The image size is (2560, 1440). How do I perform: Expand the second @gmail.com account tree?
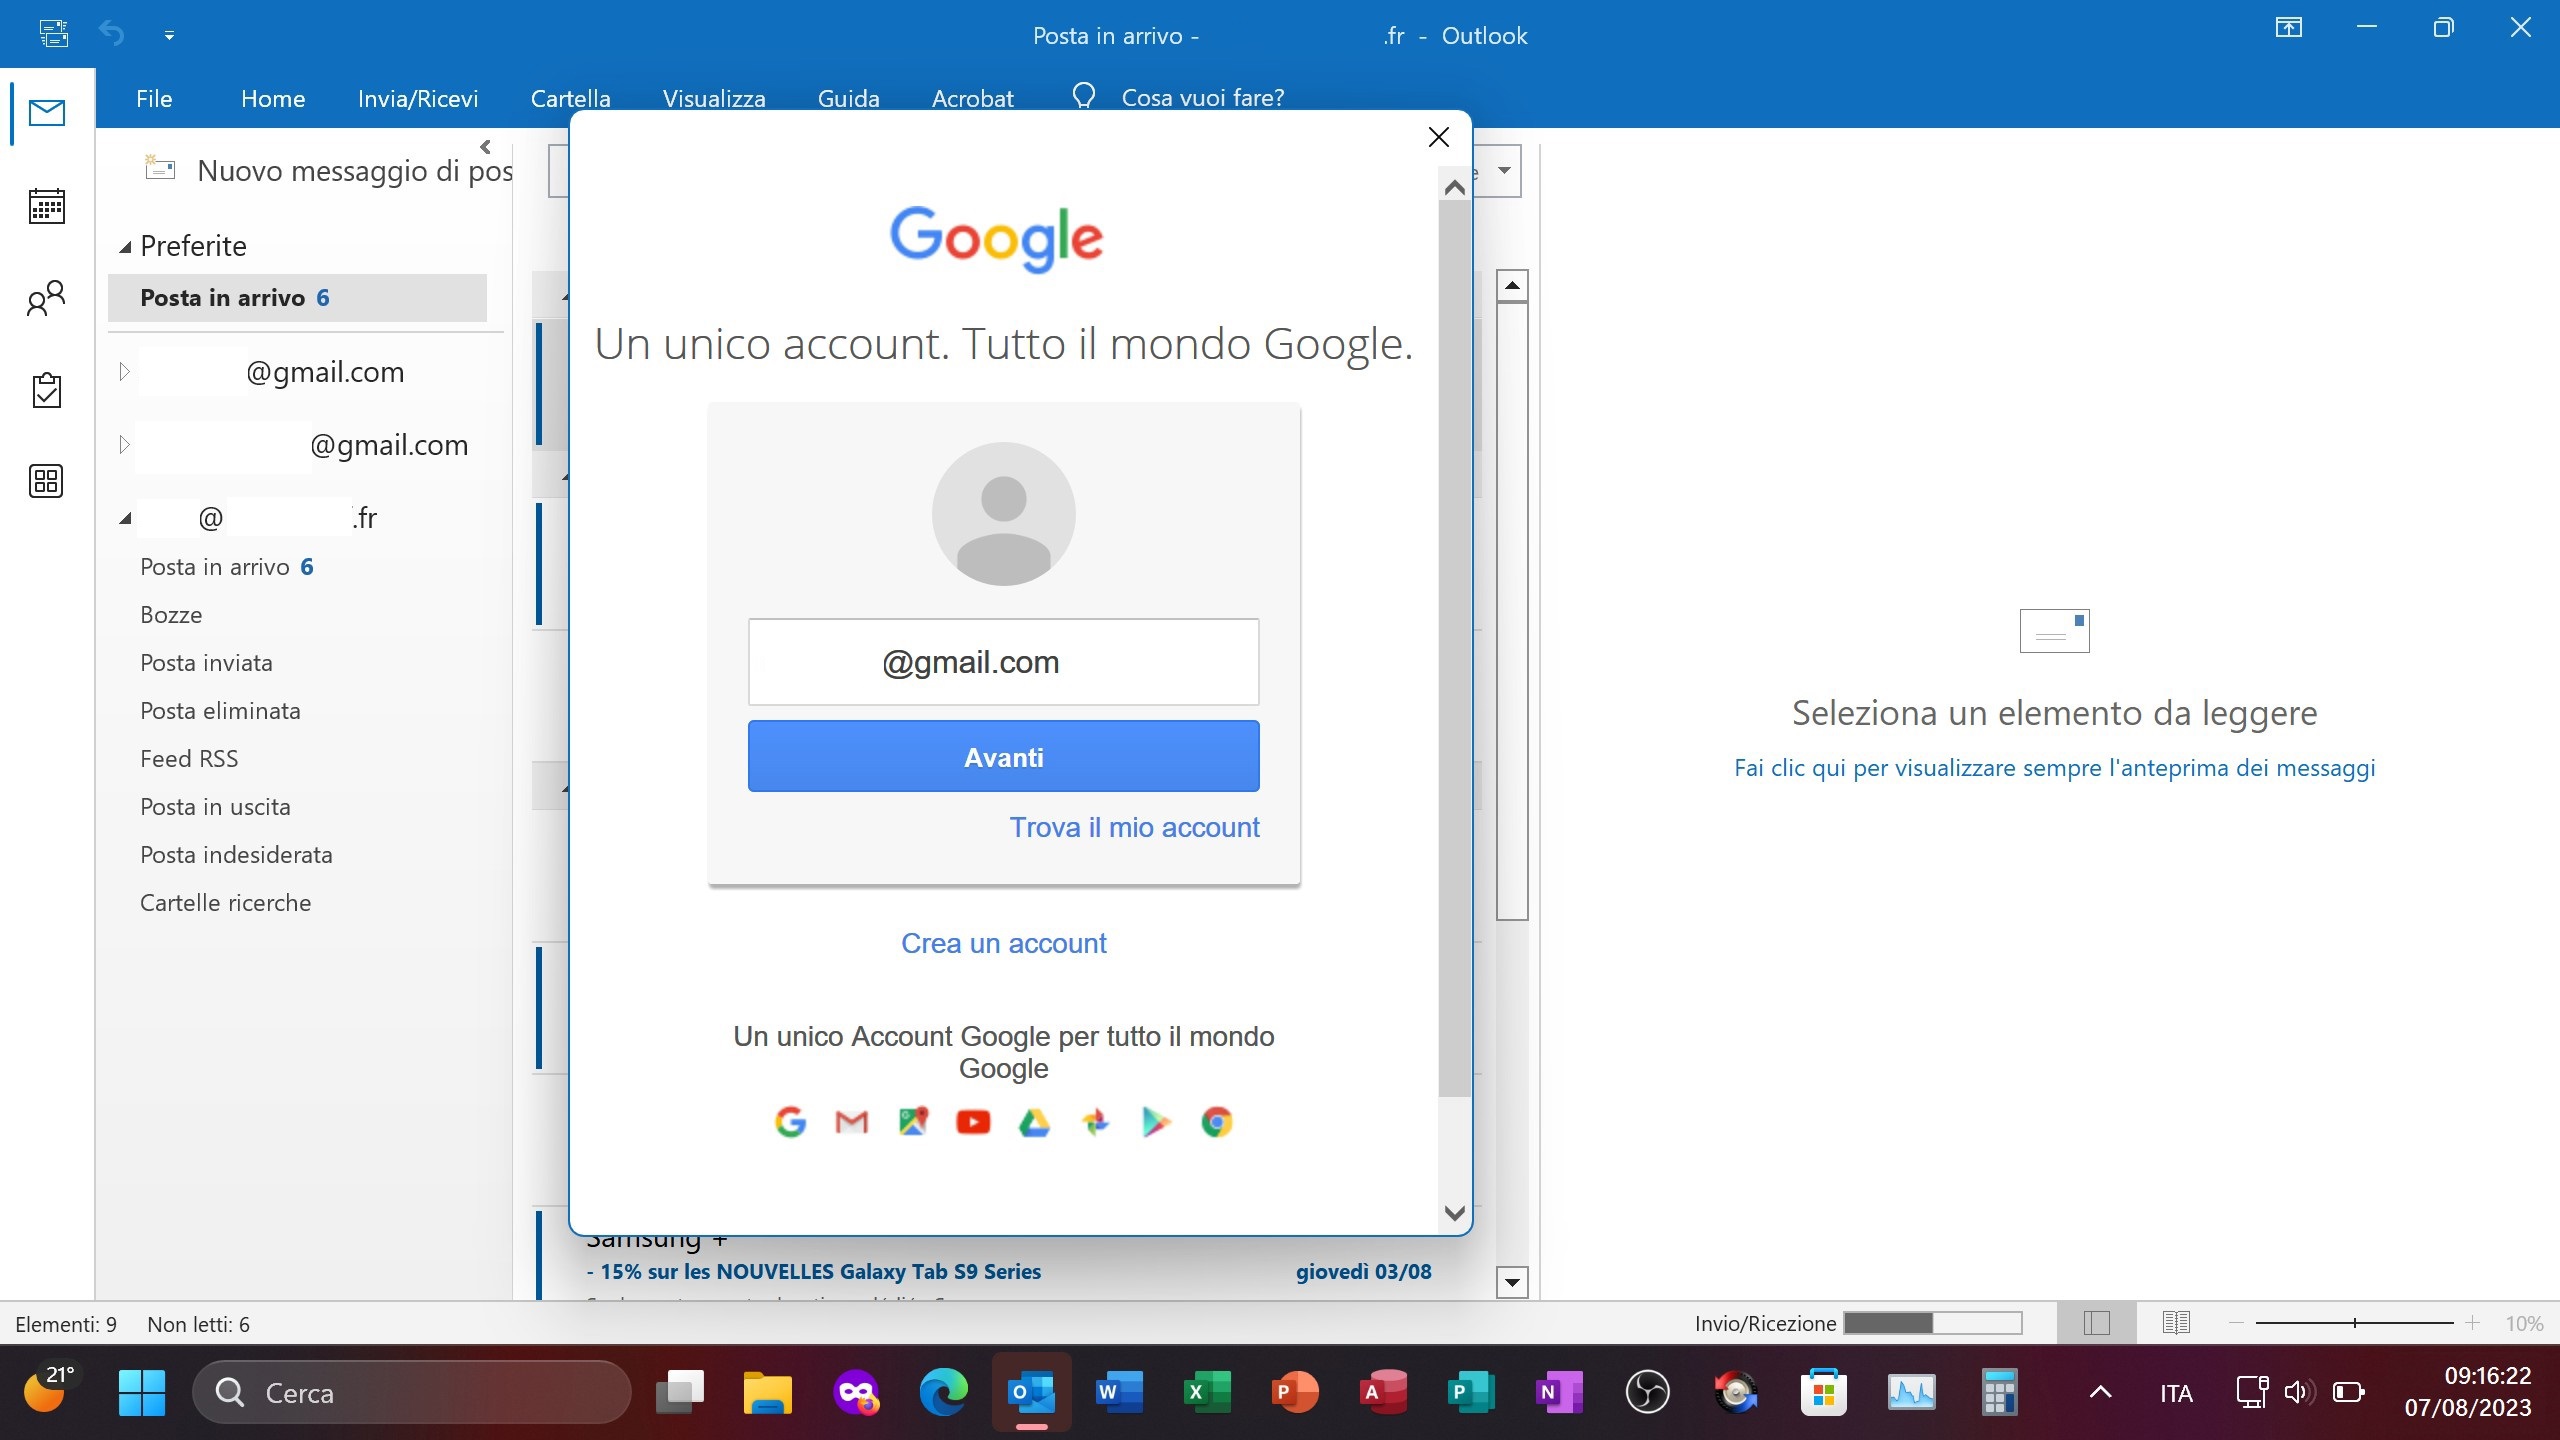124,444
